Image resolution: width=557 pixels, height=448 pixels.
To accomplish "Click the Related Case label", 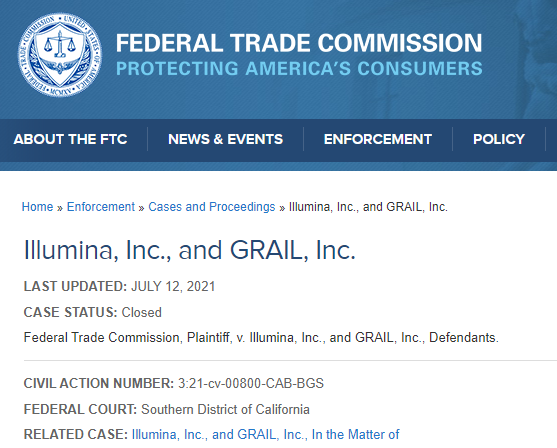I will click(76, 434).
